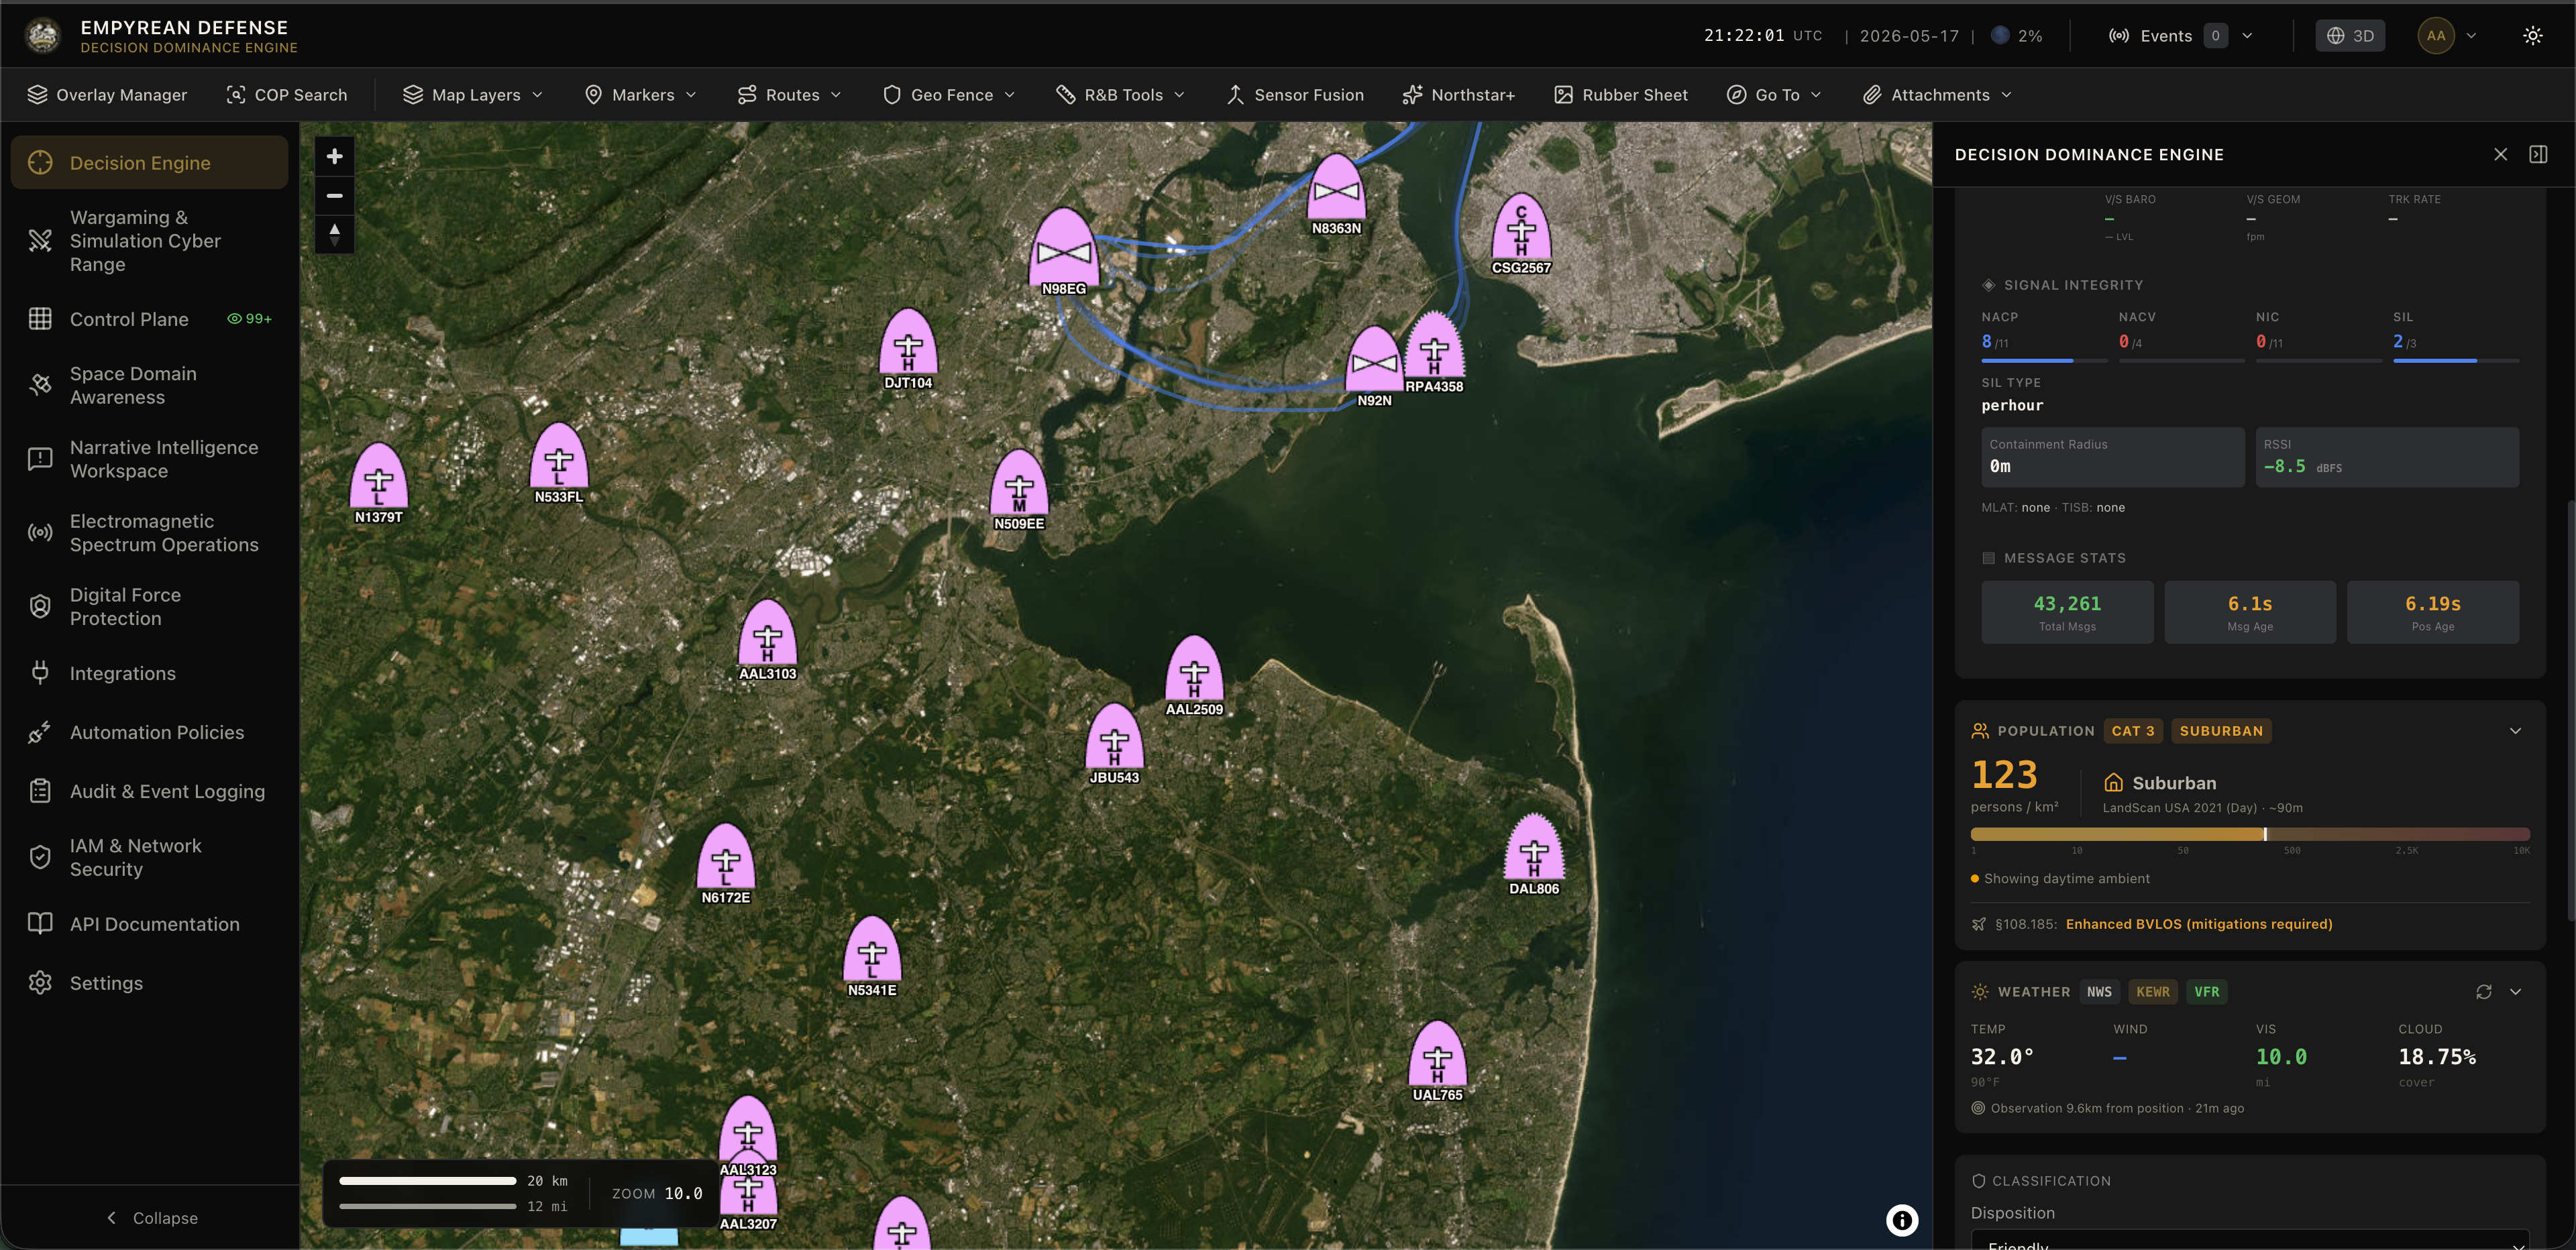
Task: Click the population density gradient bar
Action: pos(2249,834)
